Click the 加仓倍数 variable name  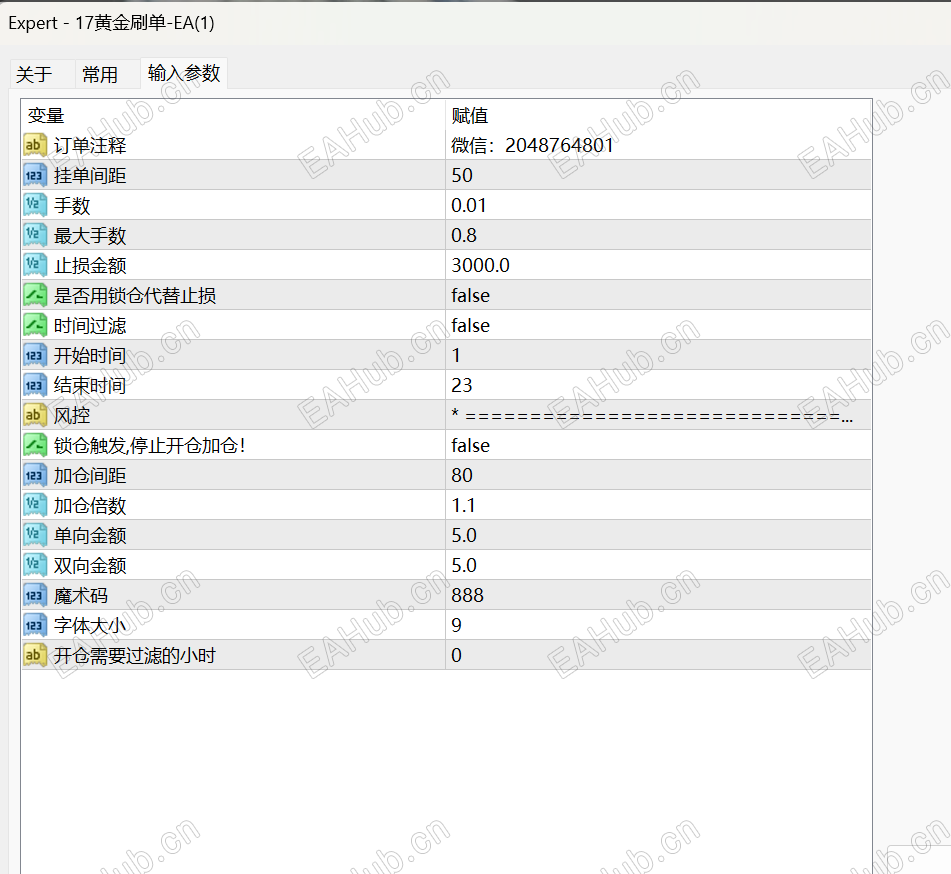[x=90, y=506]
